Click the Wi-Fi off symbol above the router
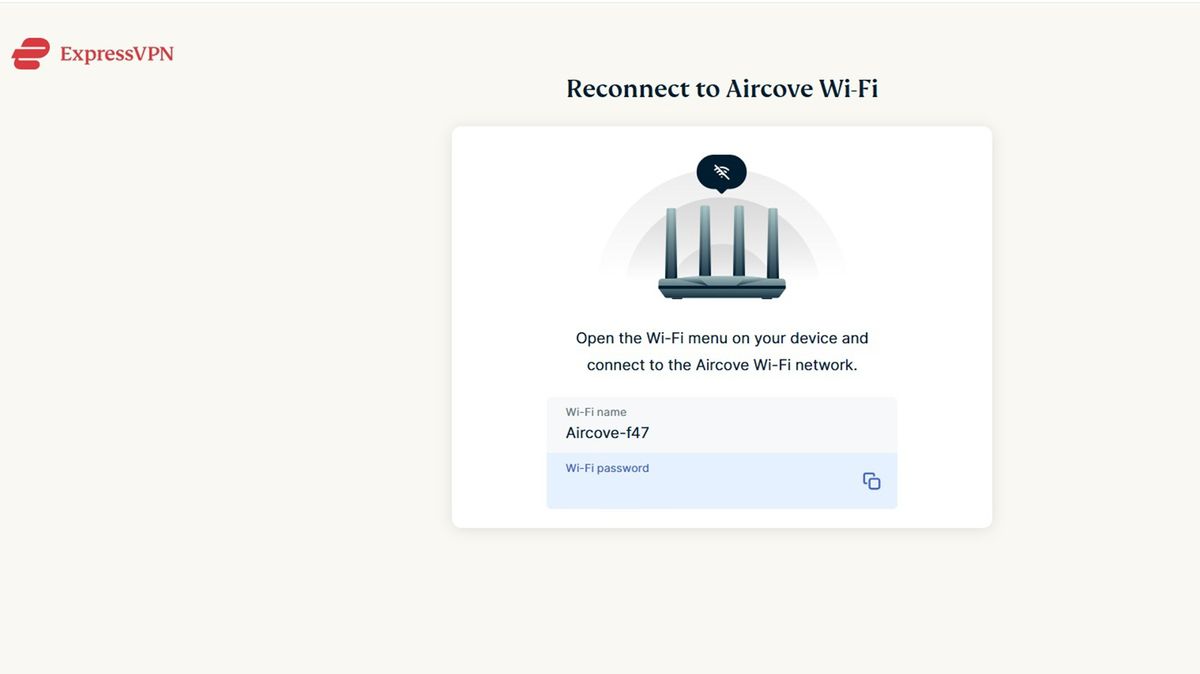This screenshot has height=674, width=1200. coord(721,169)
